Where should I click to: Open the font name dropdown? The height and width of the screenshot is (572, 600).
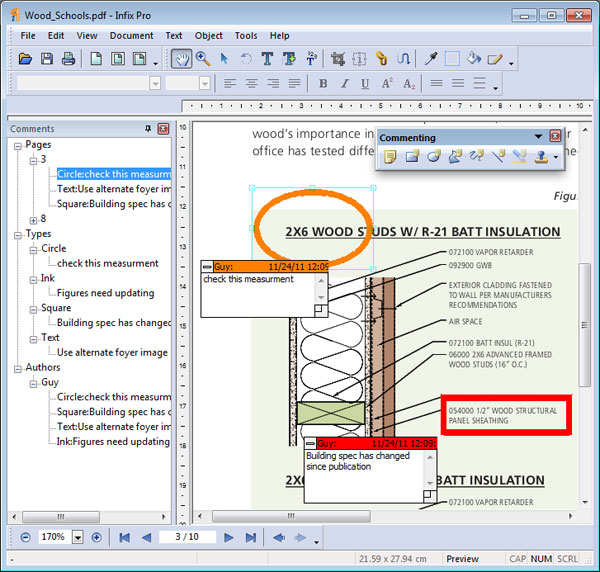[x=155, y=84]
